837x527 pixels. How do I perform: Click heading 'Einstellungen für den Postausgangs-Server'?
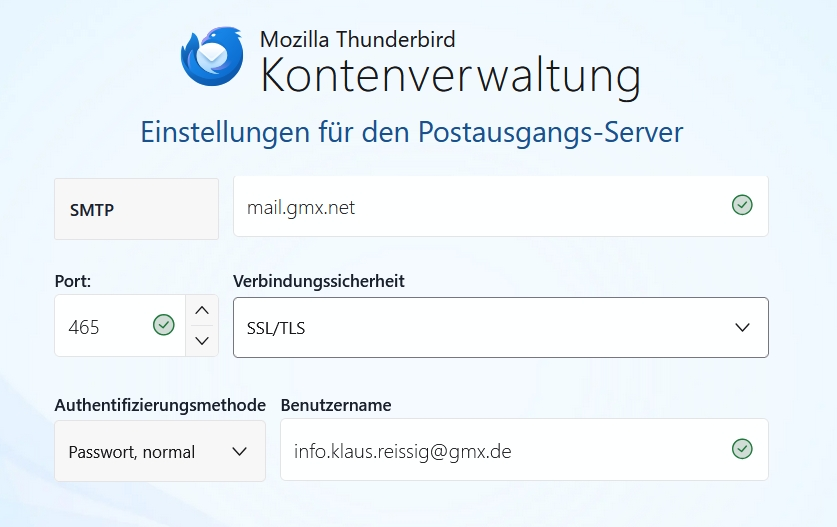click(412, 132)
